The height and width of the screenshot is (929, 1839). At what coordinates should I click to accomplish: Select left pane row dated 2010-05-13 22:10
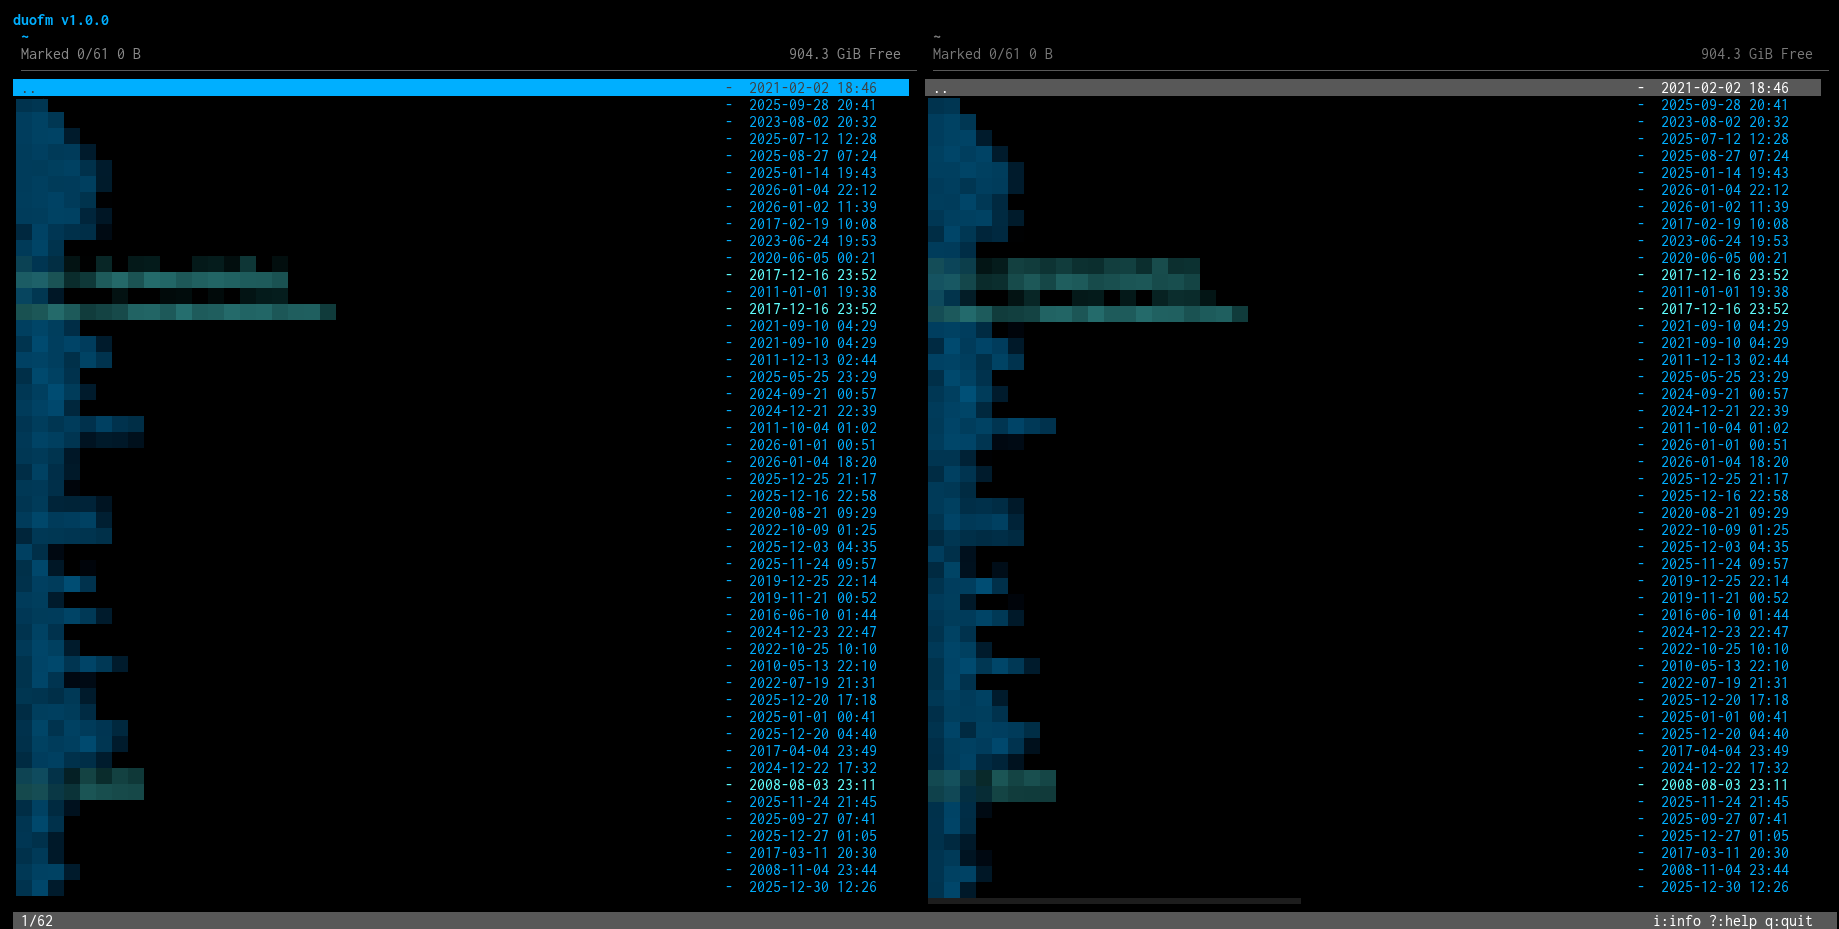tap(461, 666)
